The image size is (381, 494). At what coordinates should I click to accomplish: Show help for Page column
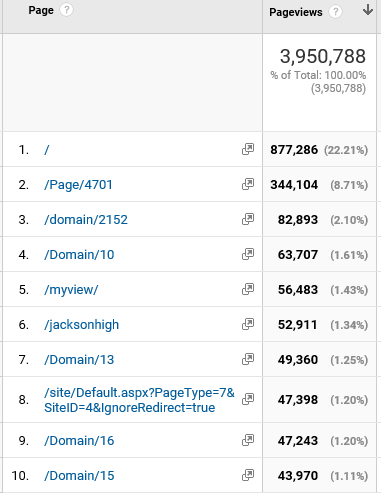(66, 10)
